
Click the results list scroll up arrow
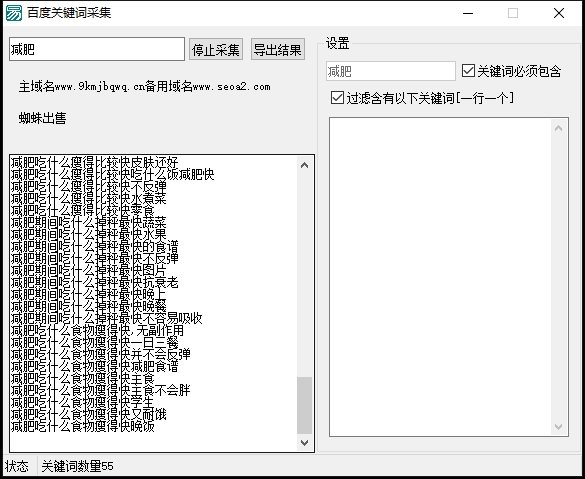coord(304,165)
